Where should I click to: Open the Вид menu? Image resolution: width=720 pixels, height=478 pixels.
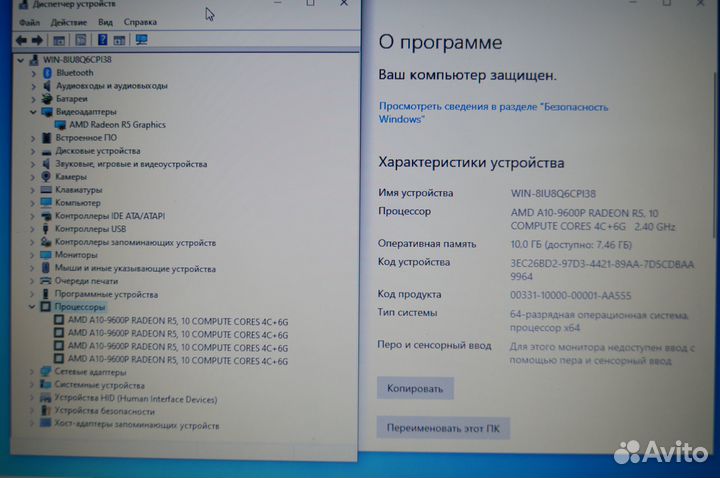coord(105,22)
